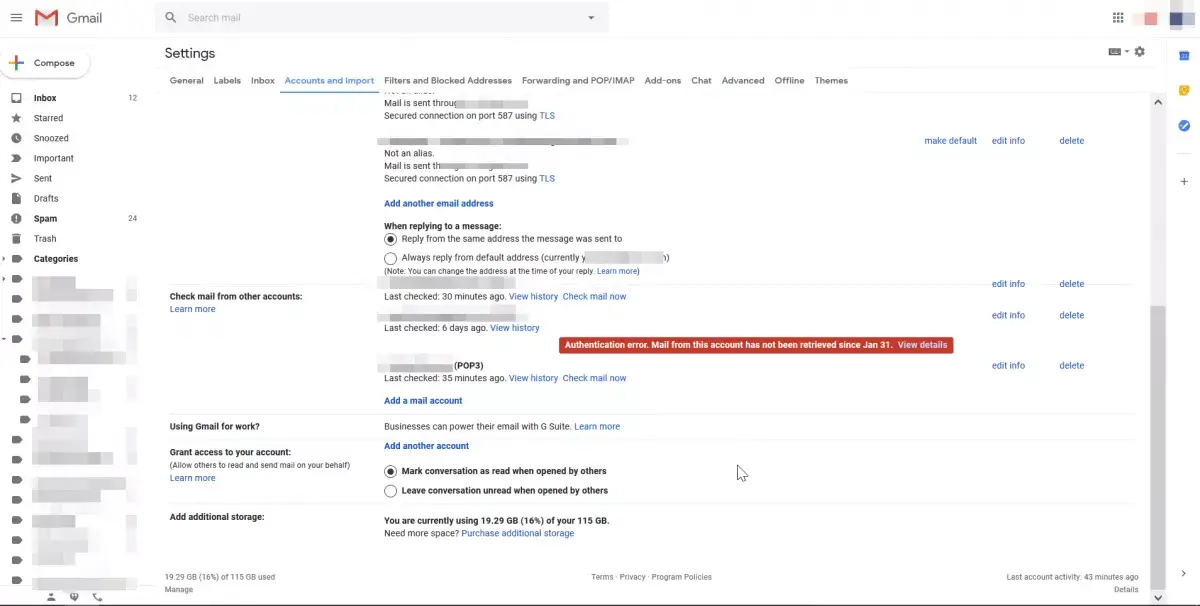Screen dimensions: 1200x606
Task: Click Privacy footer link
Action: point(632,577)
